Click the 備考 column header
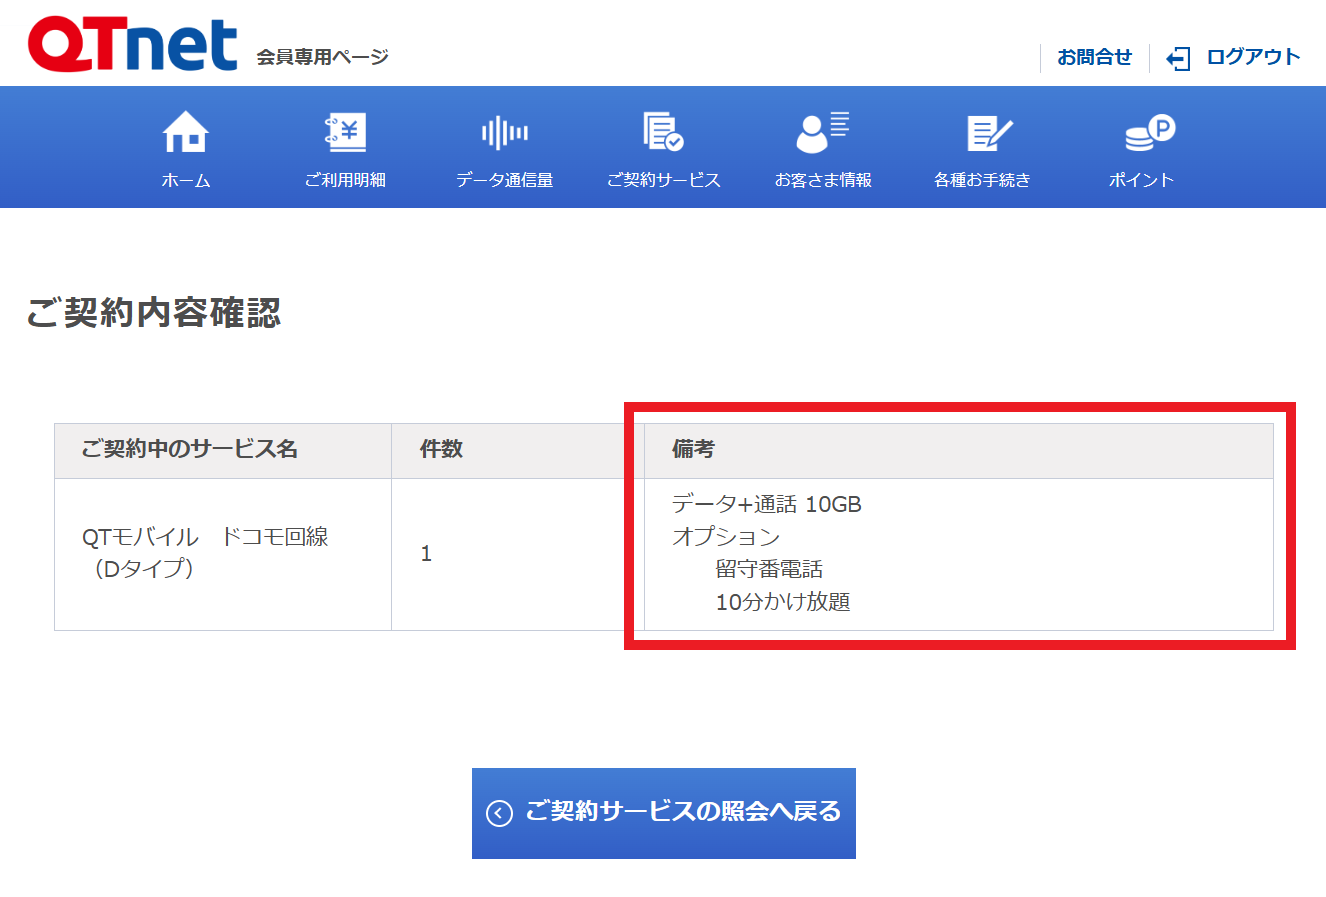 tap(693, 449)
